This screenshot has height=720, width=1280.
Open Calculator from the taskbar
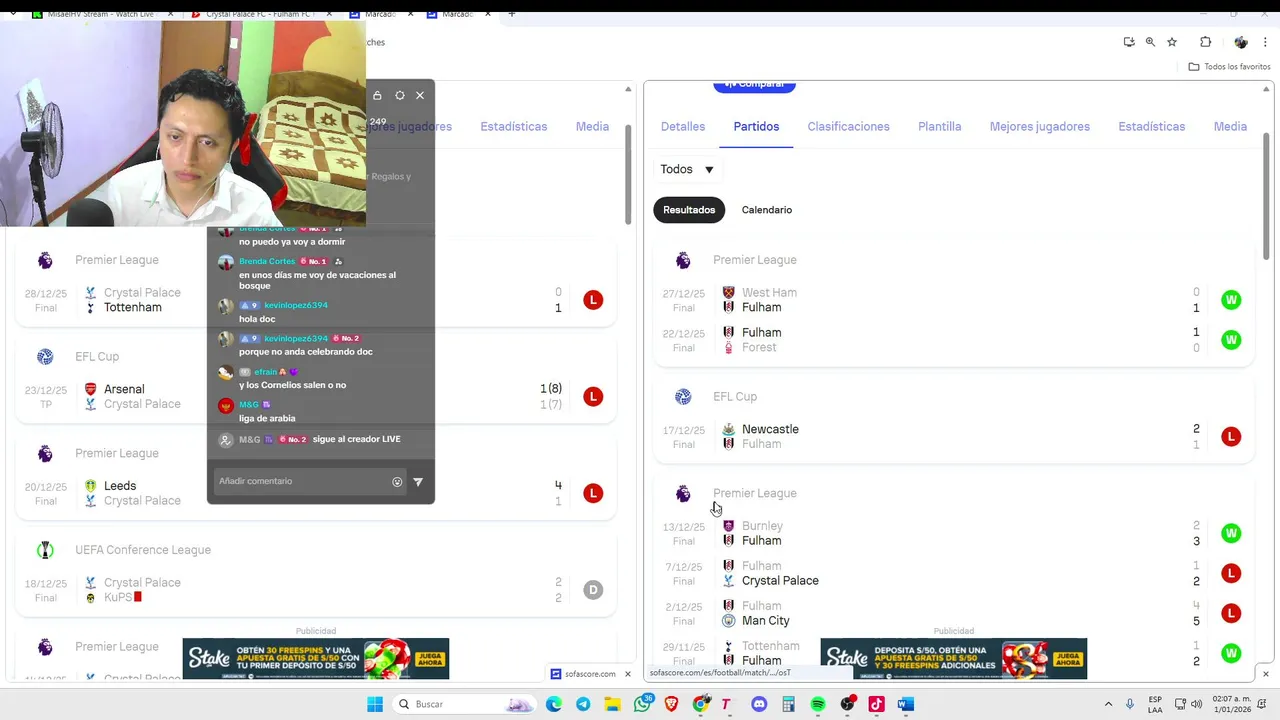pos(788,704)
